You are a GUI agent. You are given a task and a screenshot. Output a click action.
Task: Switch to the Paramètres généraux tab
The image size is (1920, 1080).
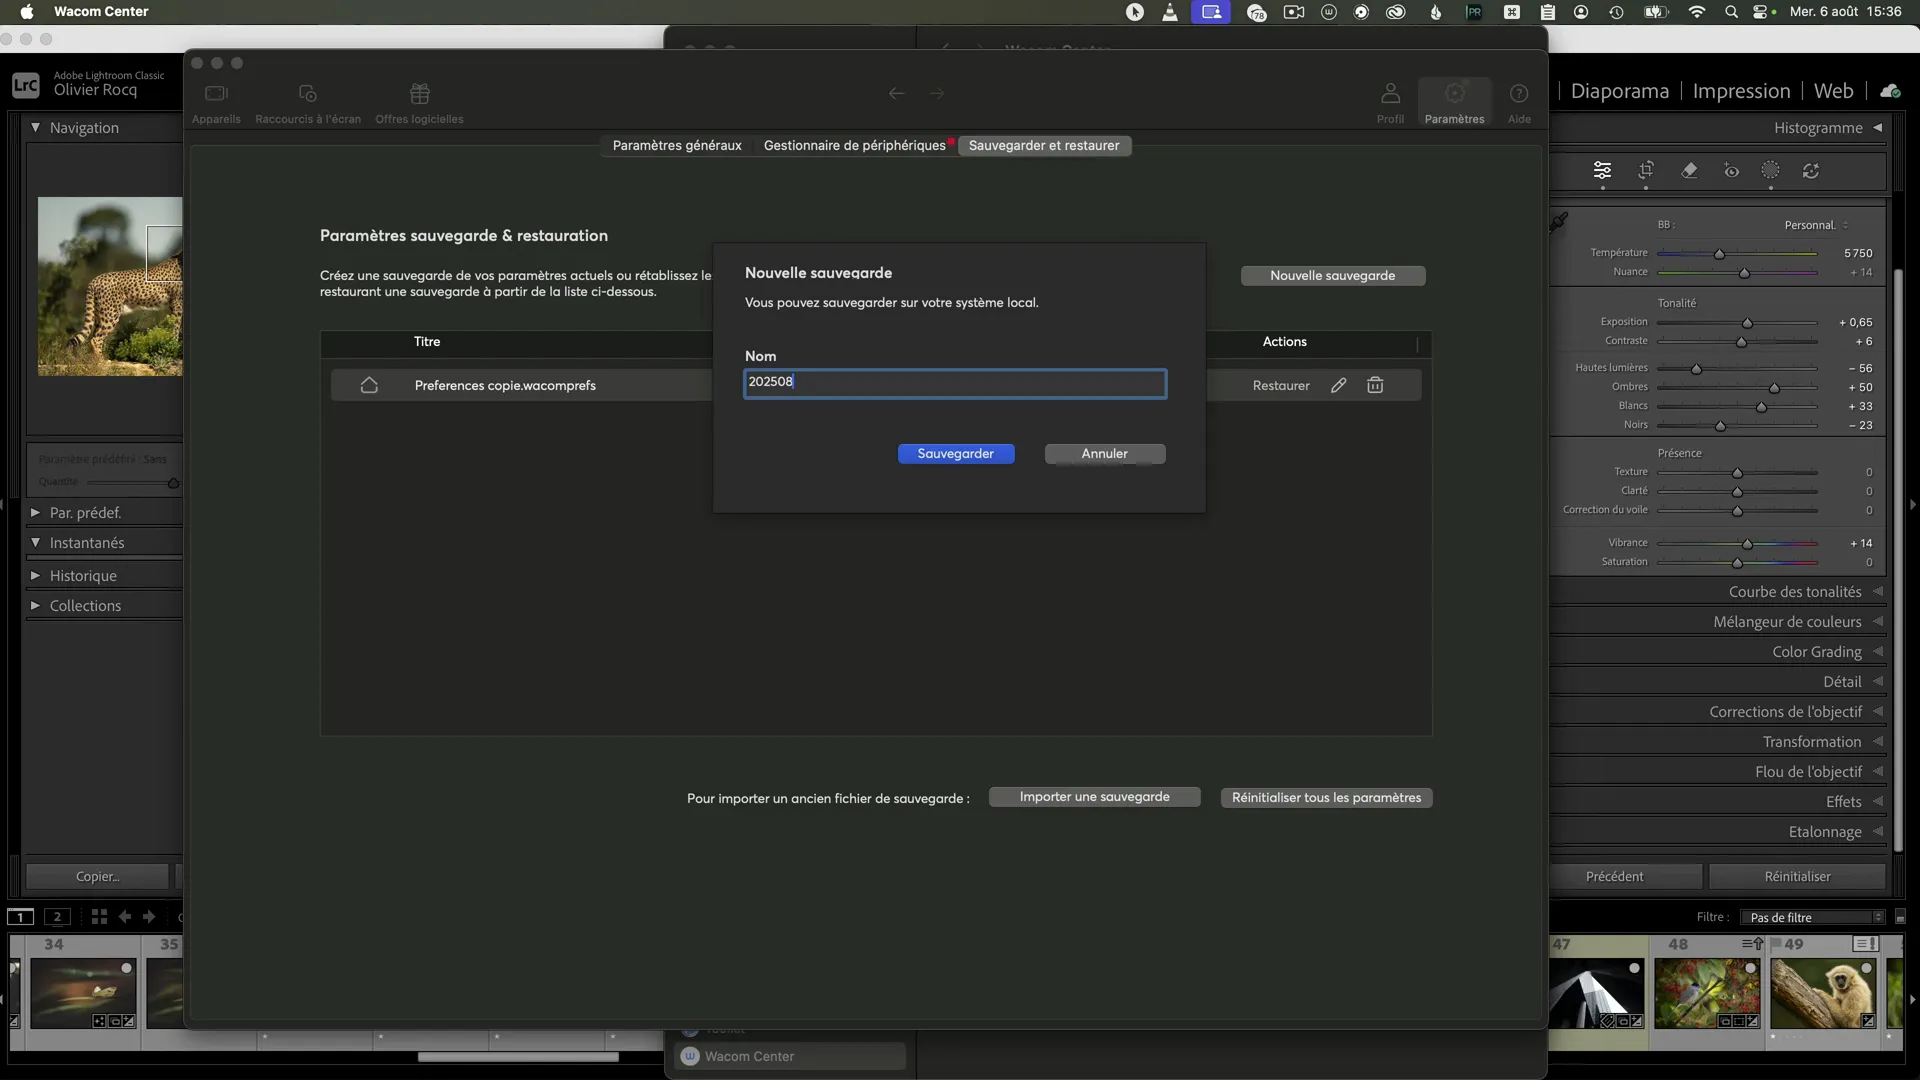click(677, 145)
